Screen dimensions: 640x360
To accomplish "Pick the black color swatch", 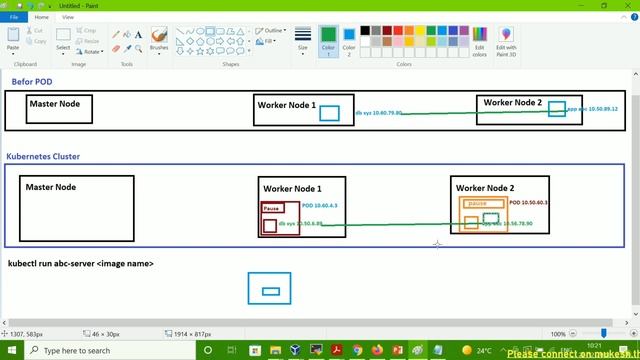I will [x=365, y=30].
